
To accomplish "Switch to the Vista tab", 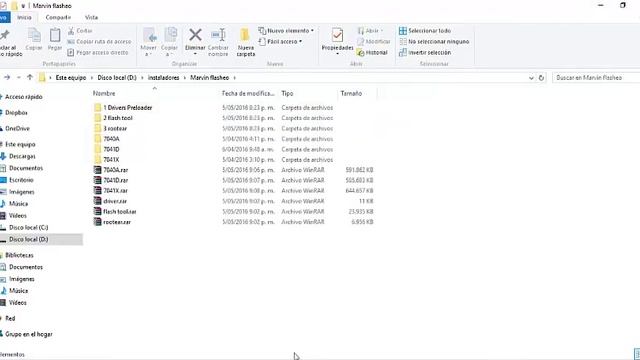I will 91,17.
